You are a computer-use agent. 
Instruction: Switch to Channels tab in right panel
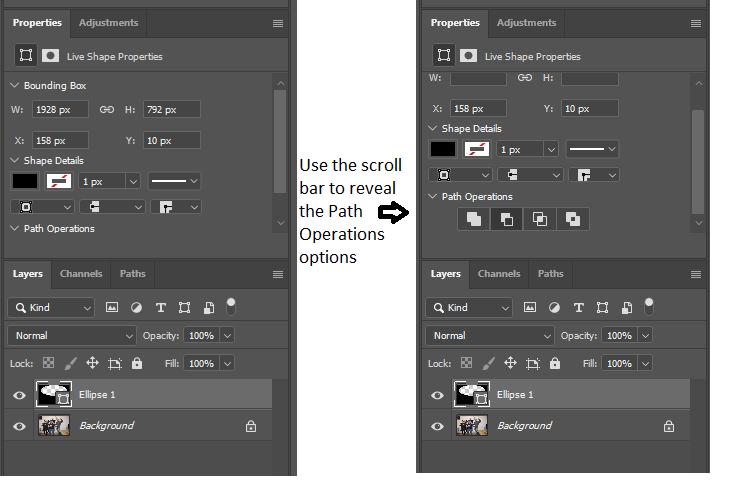pos(499,274)
